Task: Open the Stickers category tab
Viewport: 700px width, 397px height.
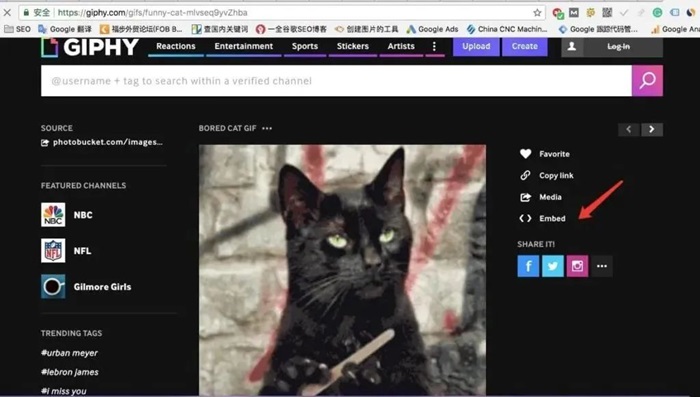Action: click(x=353, y=46)
